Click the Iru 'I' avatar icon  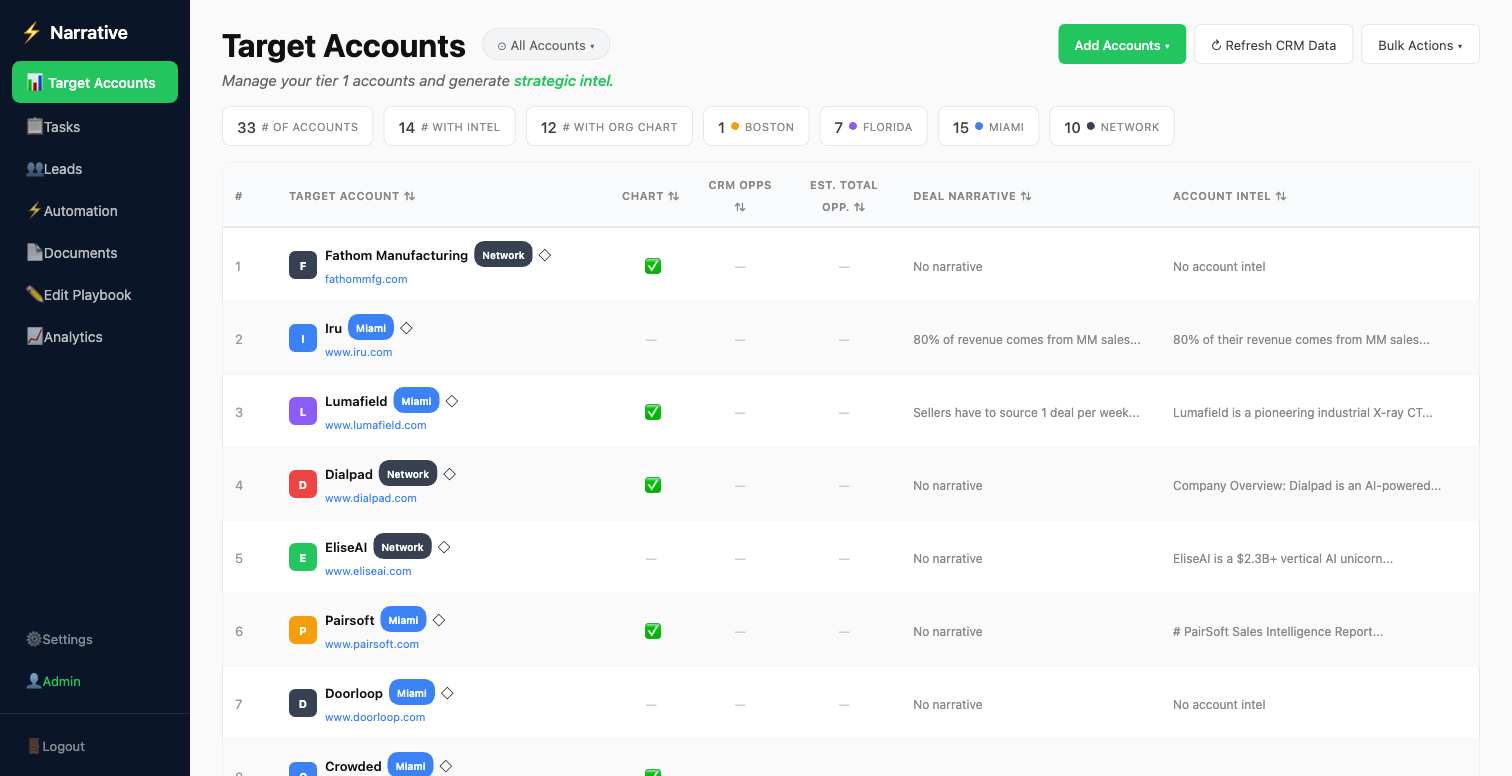[303, 339]
